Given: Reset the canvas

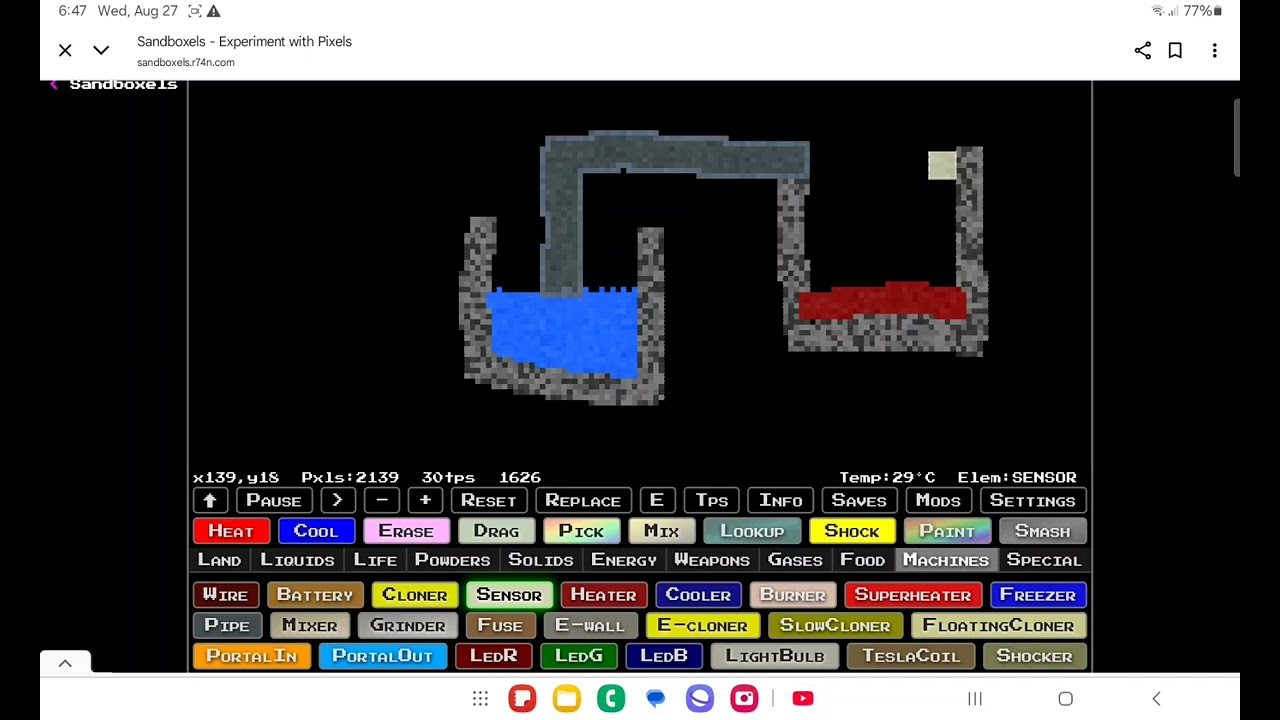Looking at the screenshot, I should click(x=488, y=501).
